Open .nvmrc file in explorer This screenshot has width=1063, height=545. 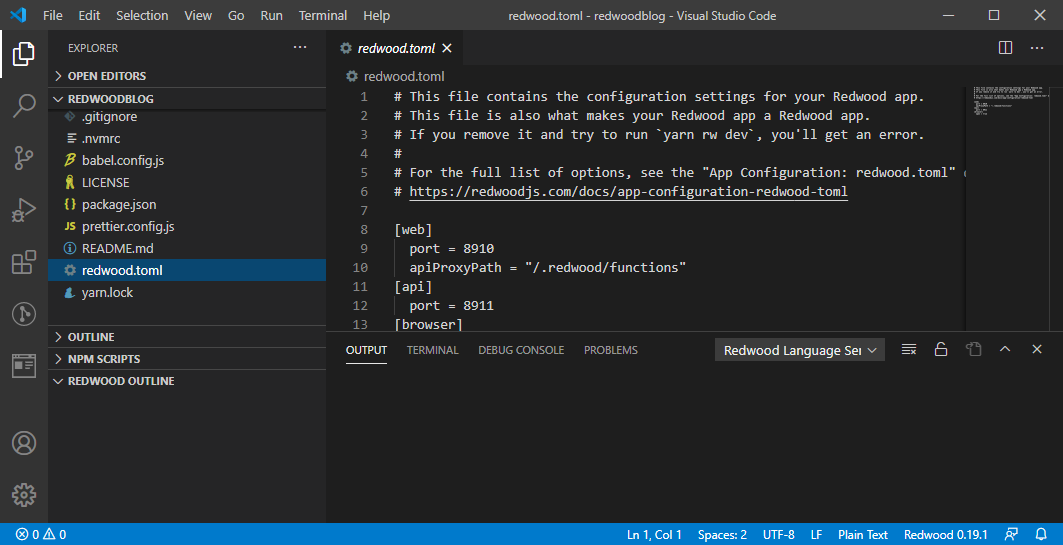(187, 138)
